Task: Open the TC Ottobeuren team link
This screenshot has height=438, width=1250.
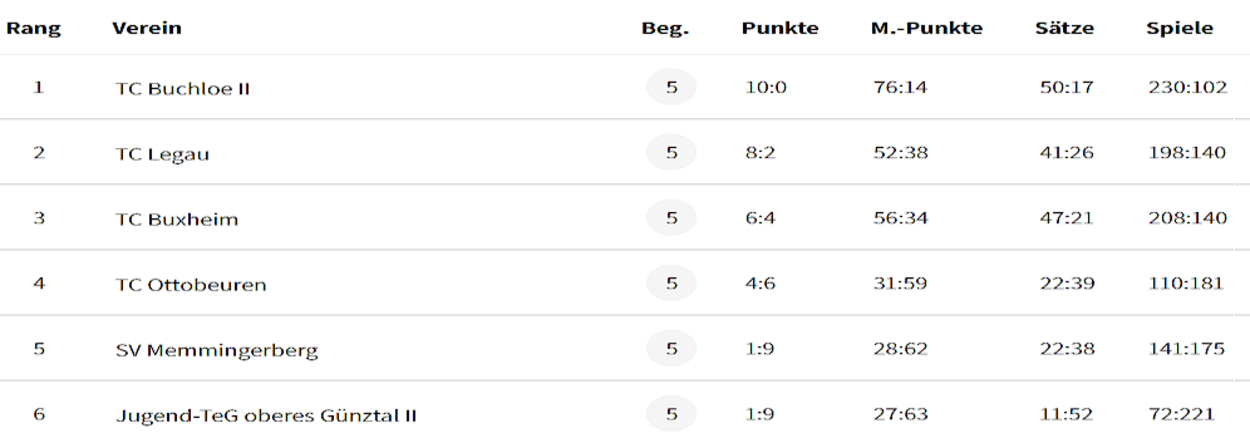Action: click(191, 285)
